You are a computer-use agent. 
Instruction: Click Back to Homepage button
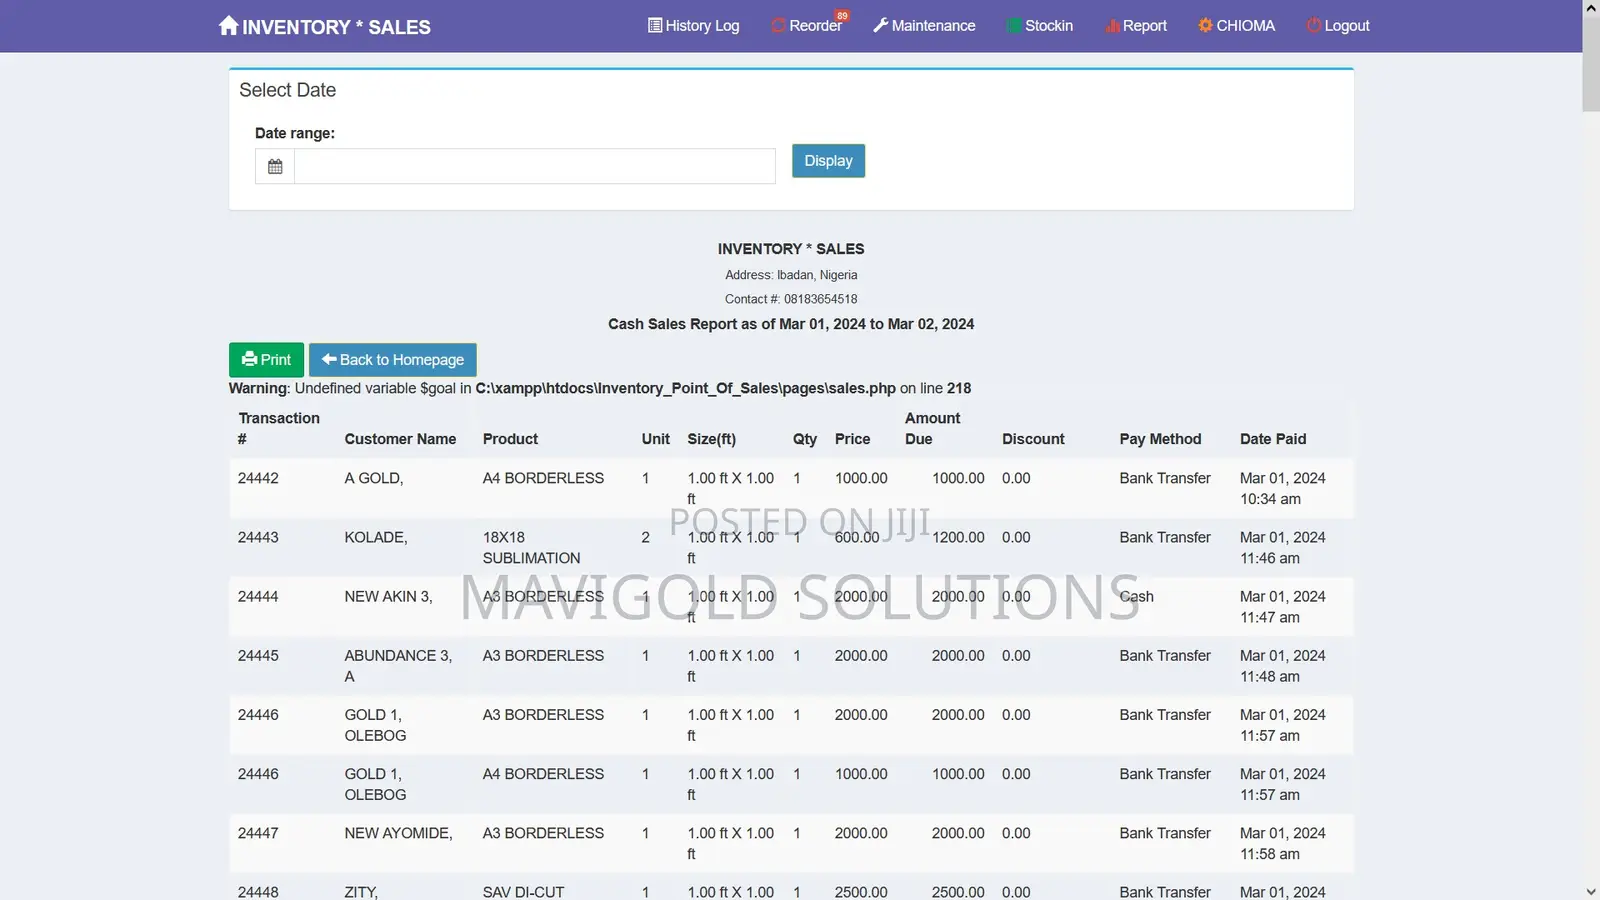pyautogui.click(x=392, y=360)
